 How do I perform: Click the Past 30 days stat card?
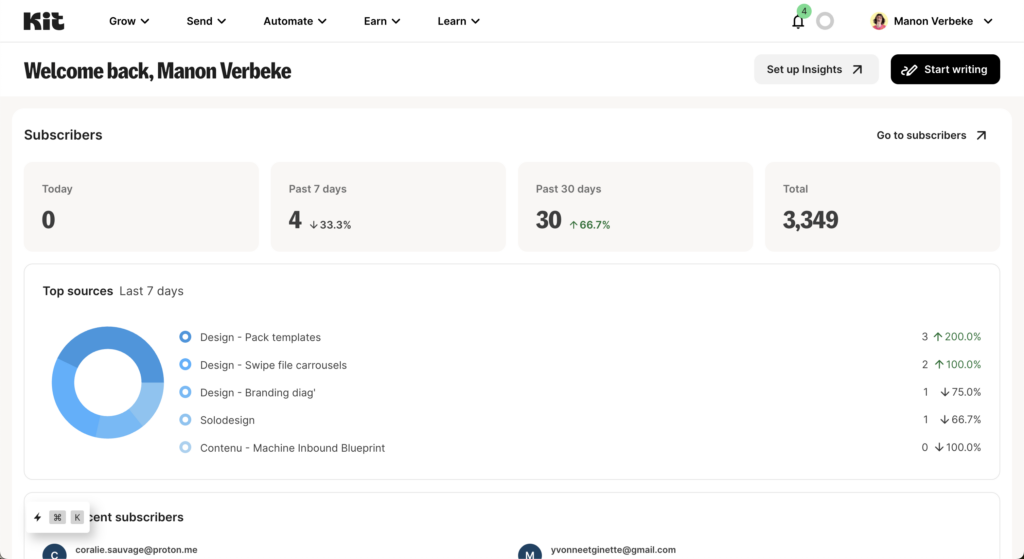(635, 207)
